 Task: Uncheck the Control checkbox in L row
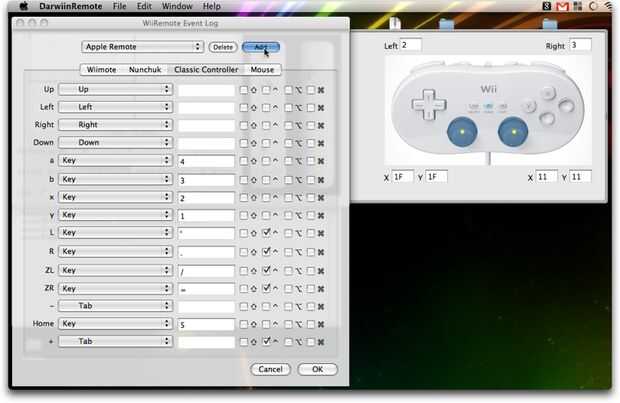coord(266,233)
